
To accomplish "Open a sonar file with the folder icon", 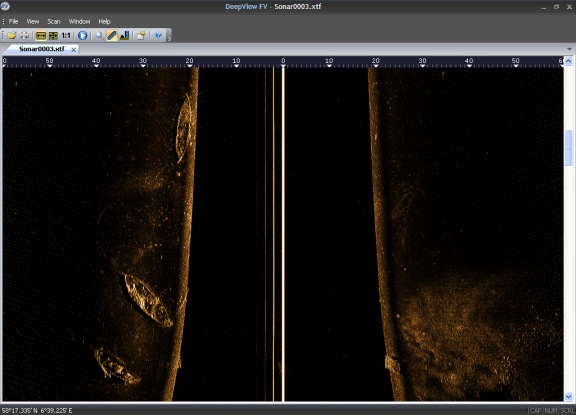I will point(12,35).
